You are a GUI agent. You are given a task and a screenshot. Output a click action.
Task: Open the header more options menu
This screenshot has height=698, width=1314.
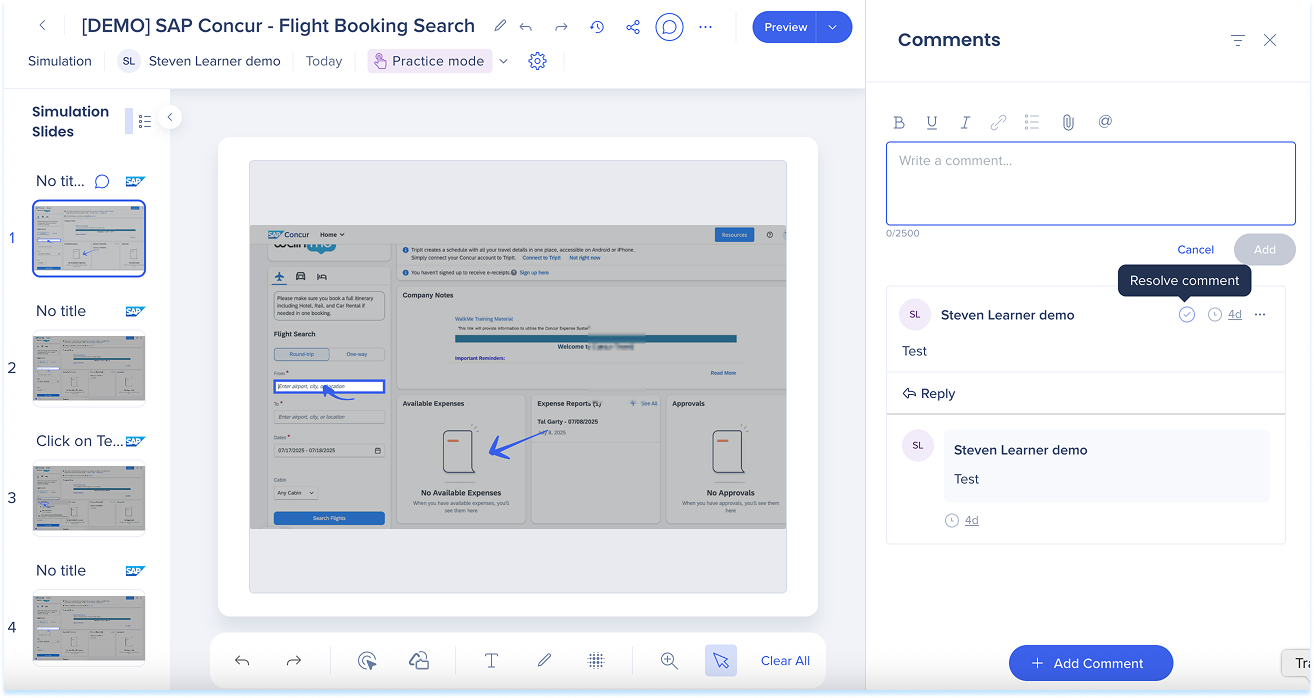click(706, 27)
